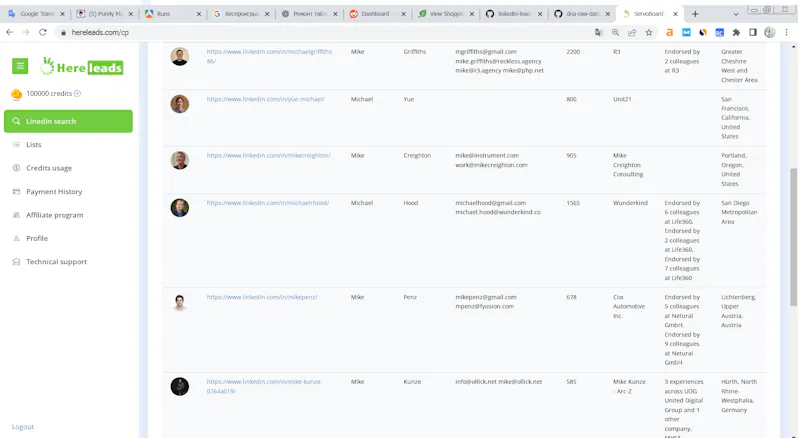Open the mikepenz LinkedIn link
800x438 pixels.
pos(262,297)
